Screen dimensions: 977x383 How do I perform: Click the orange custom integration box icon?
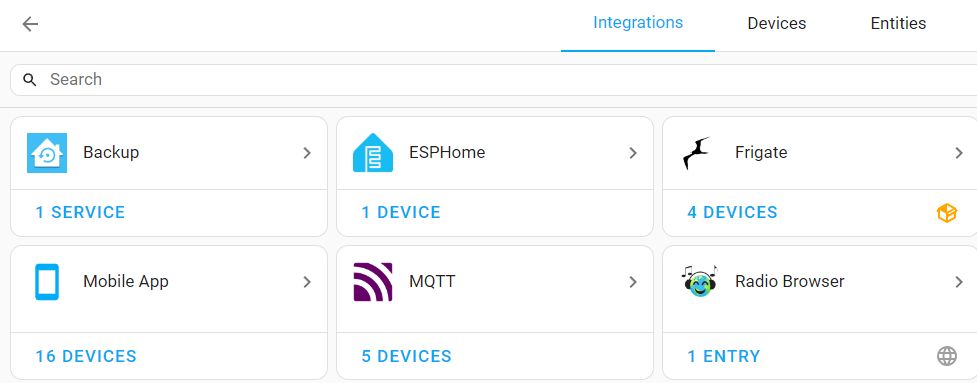pos(946,213)
